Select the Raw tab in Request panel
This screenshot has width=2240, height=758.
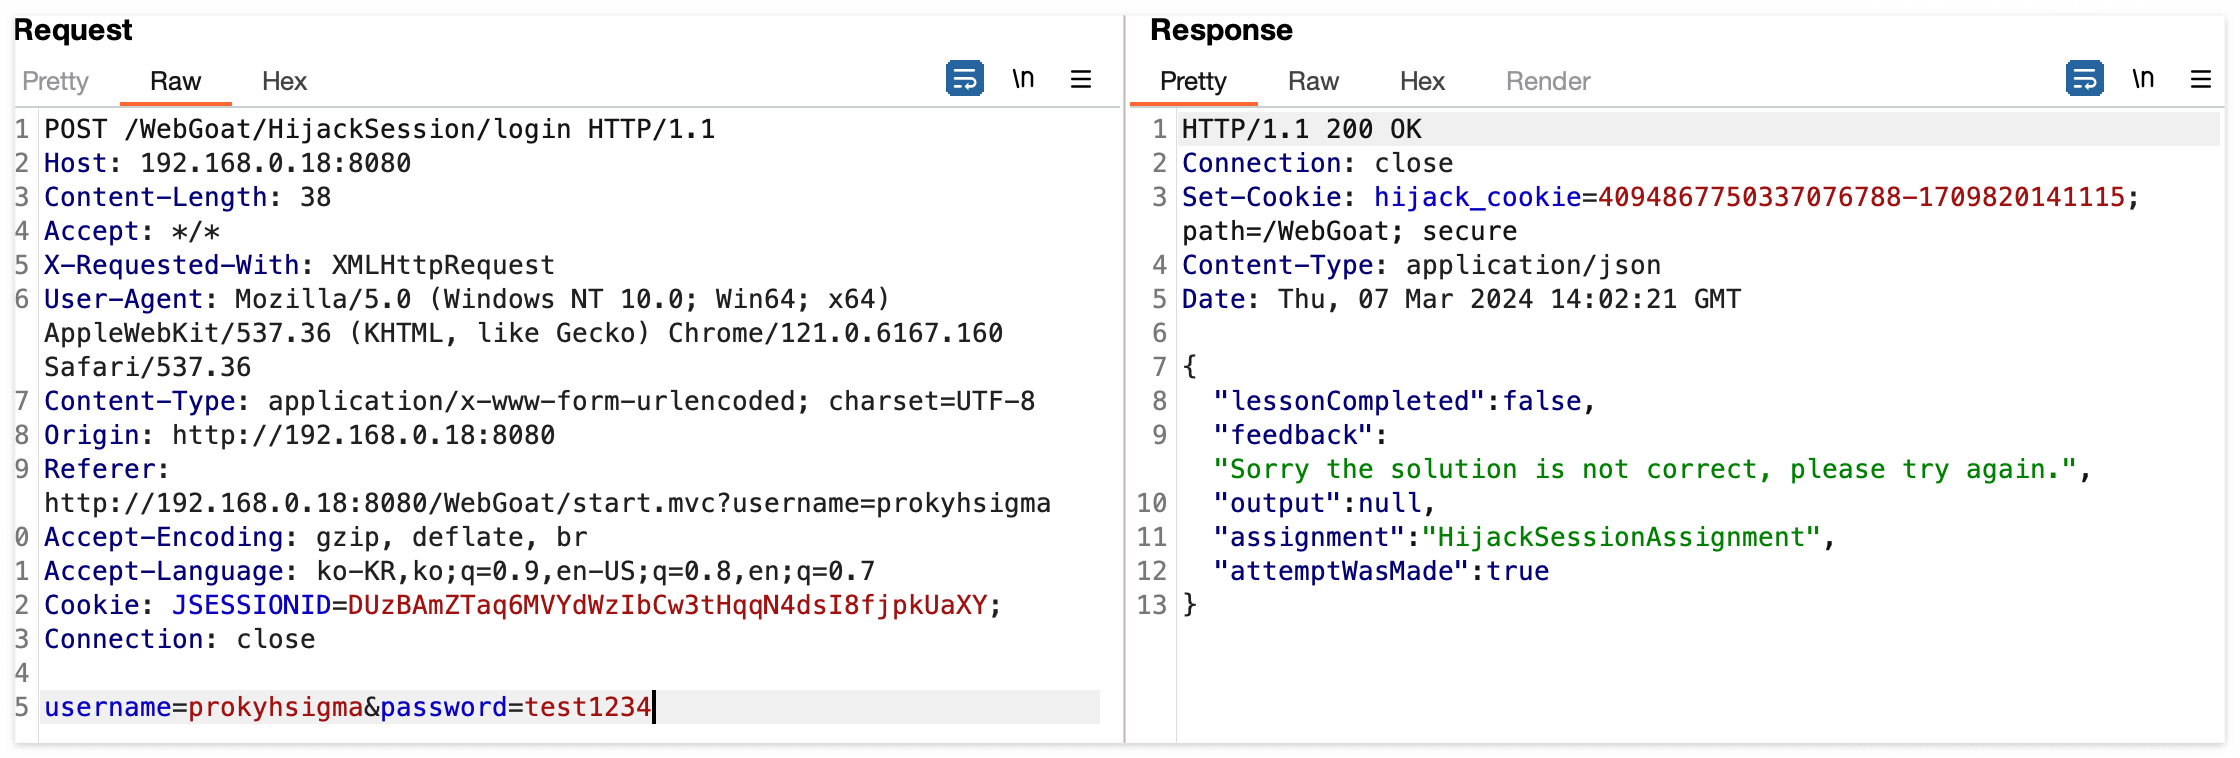tap(175, 81)
